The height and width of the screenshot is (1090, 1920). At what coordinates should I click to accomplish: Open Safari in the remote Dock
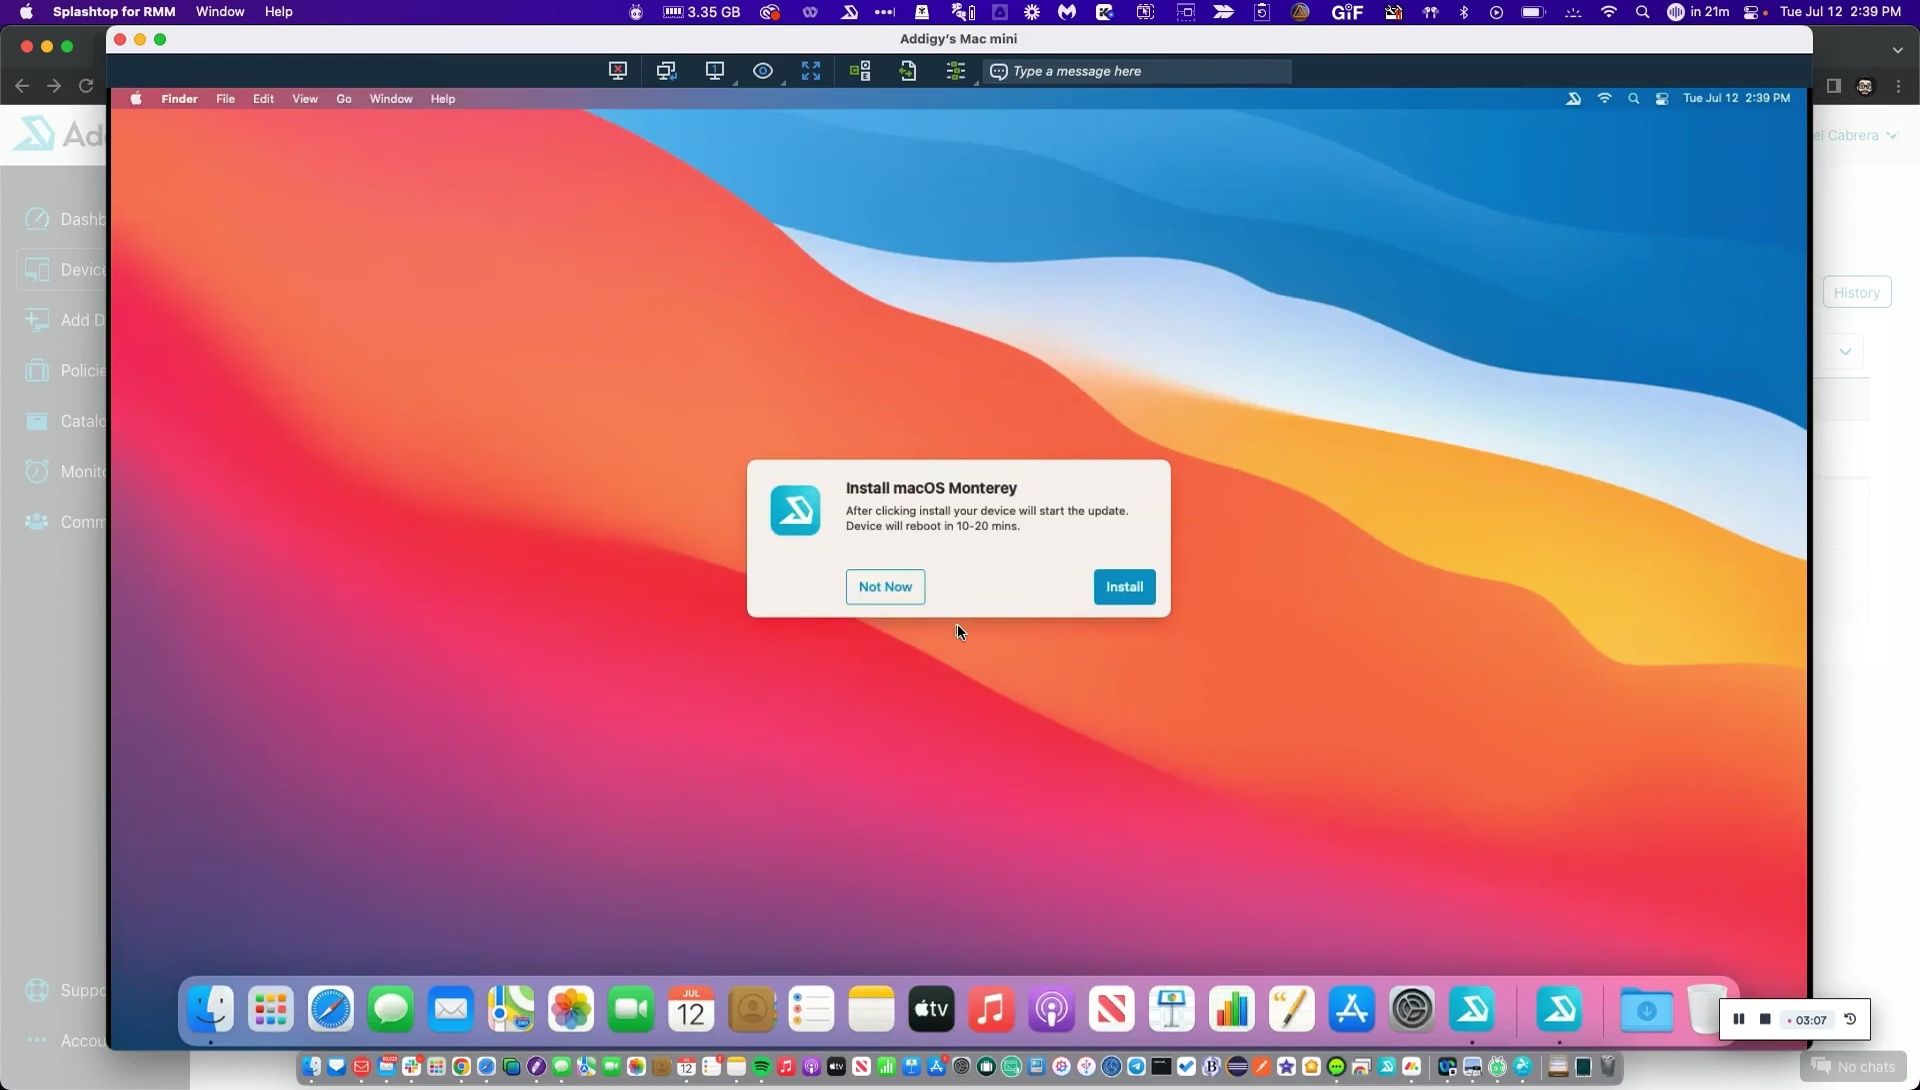(331, 1010)
